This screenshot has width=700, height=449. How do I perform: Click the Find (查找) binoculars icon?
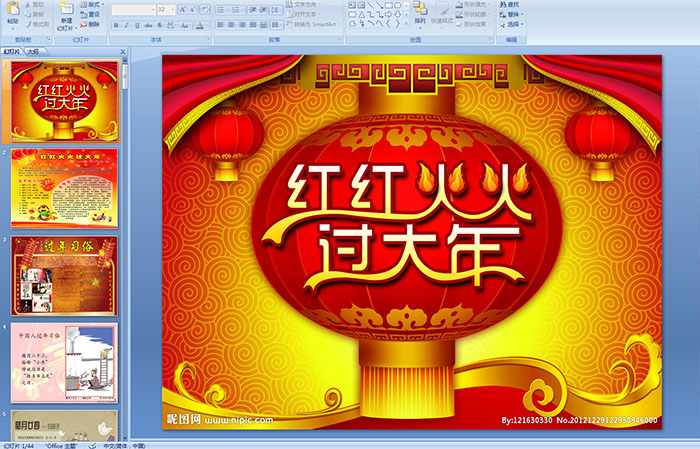(x=503, y=4)
